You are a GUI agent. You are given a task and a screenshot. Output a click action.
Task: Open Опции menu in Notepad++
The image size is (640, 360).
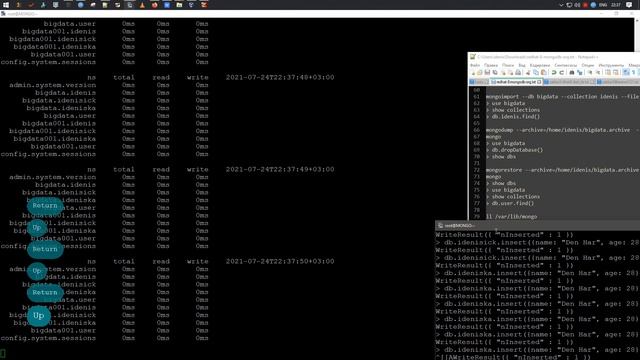588,65
